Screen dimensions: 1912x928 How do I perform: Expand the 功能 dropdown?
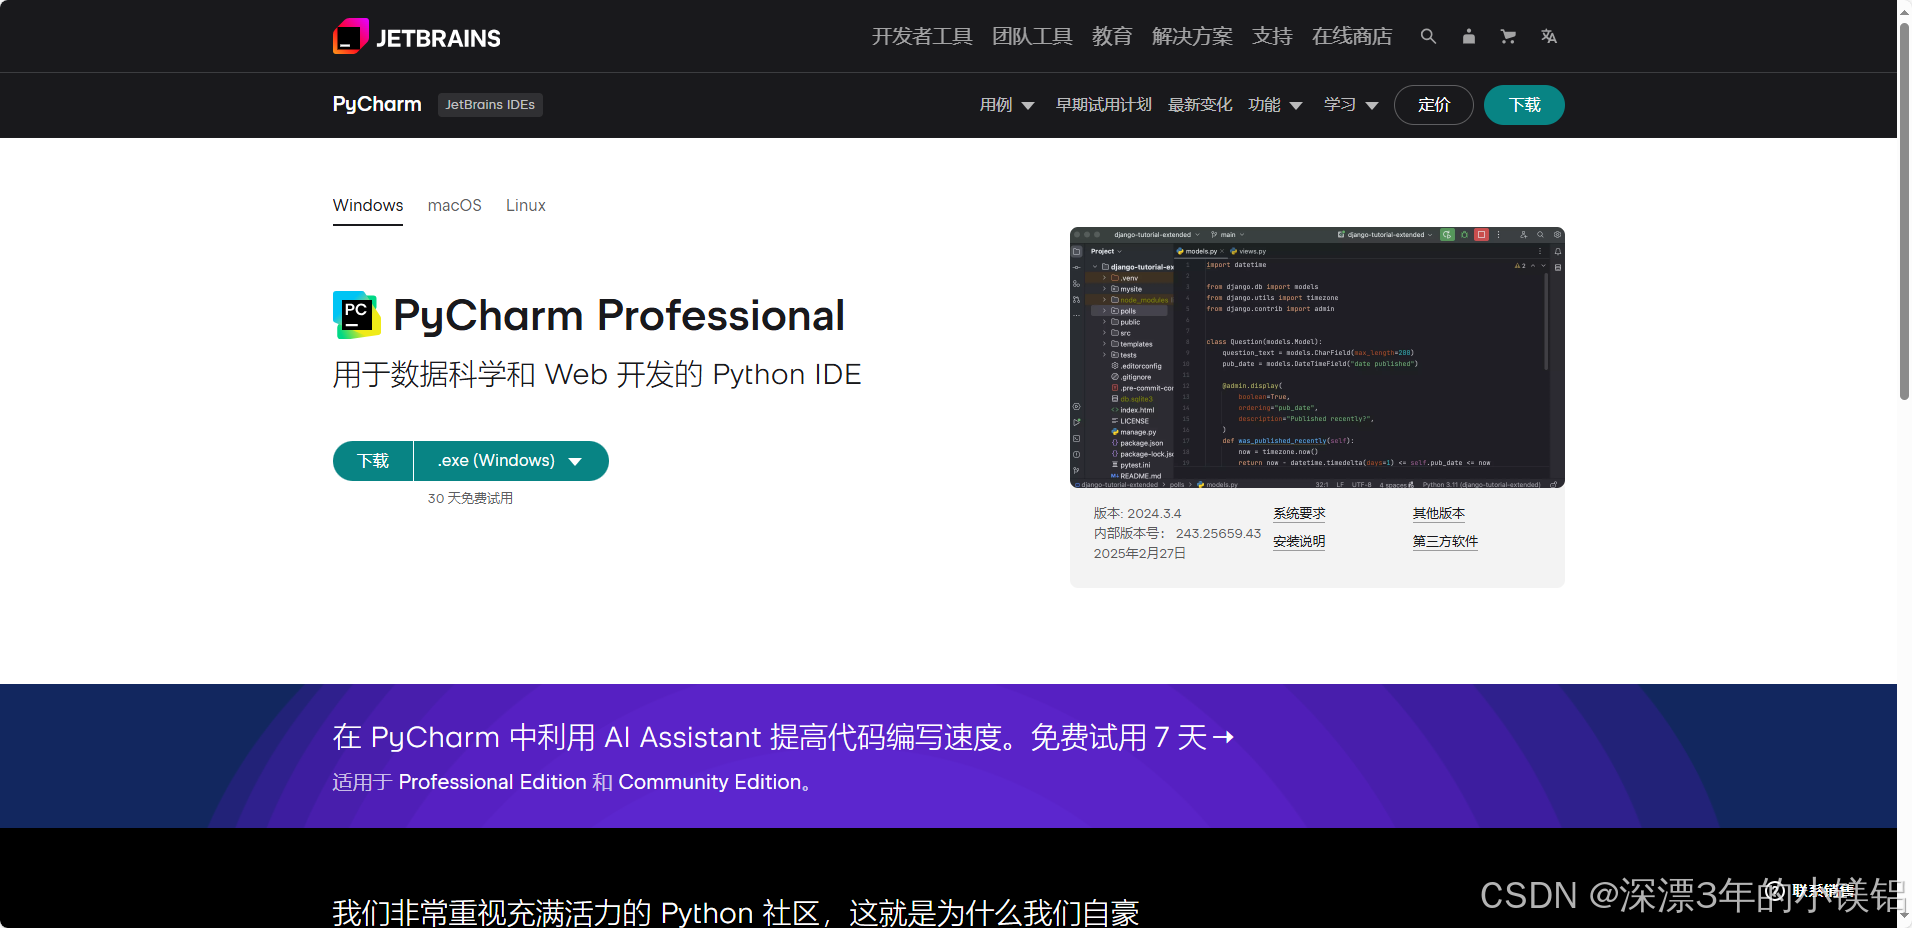pyautogui.click(x=1275, y=104)
